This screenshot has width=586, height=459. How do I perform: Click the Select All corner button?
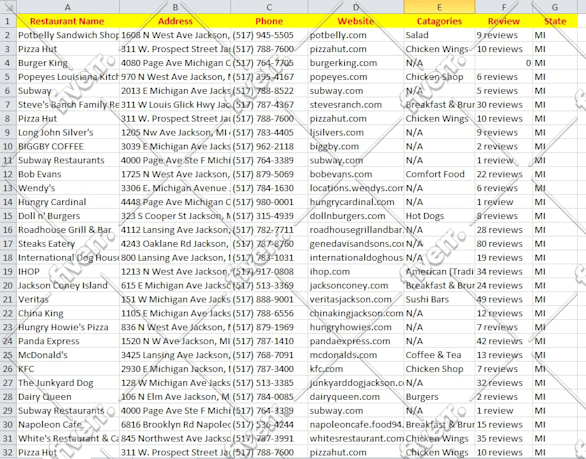(8, 7)
